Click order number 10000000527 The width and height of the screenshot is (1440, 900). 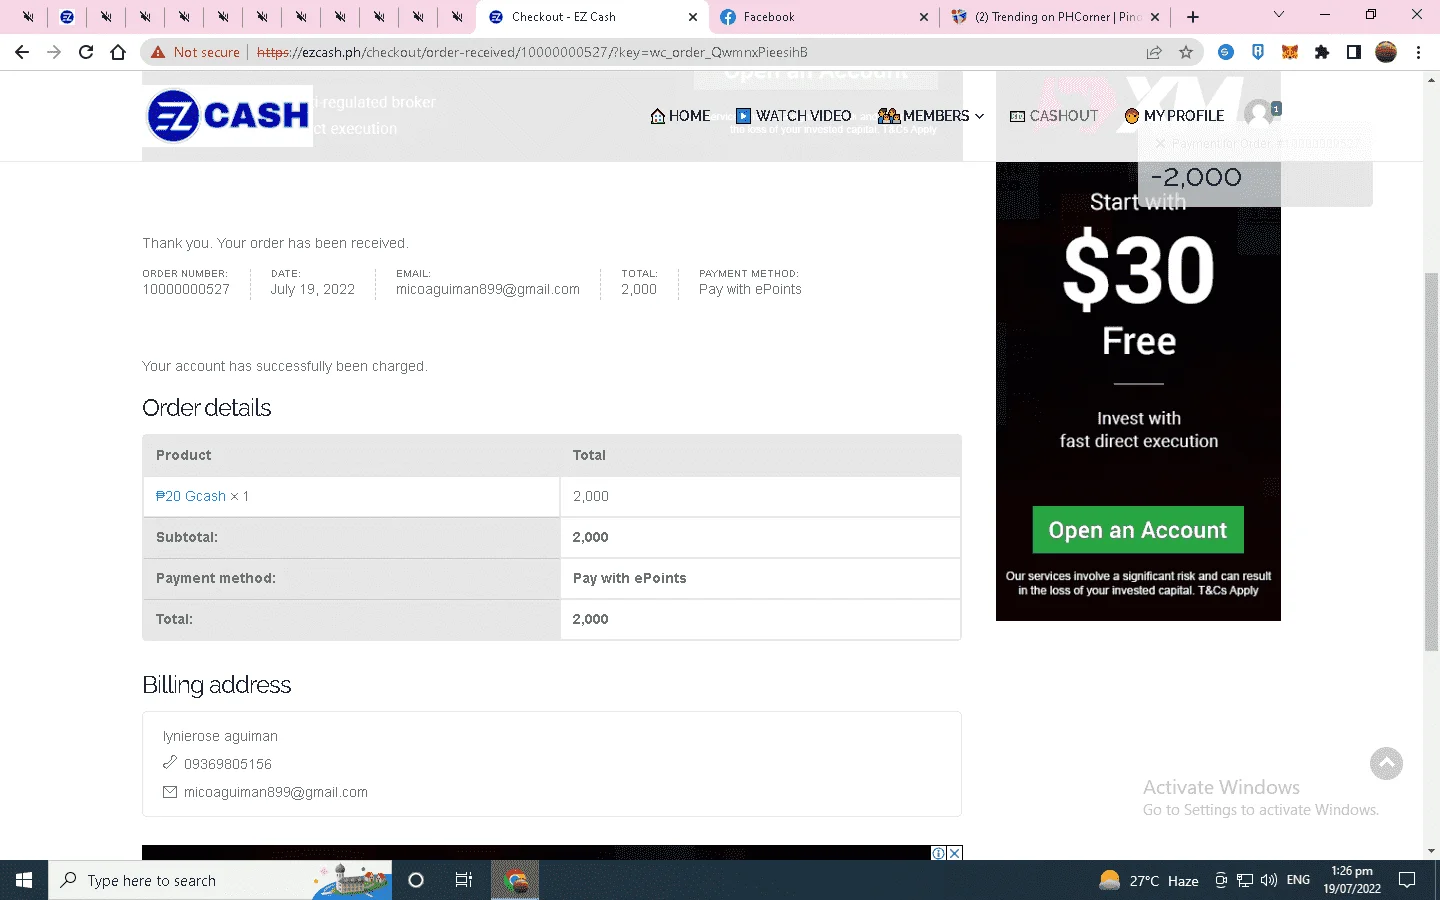186,290
